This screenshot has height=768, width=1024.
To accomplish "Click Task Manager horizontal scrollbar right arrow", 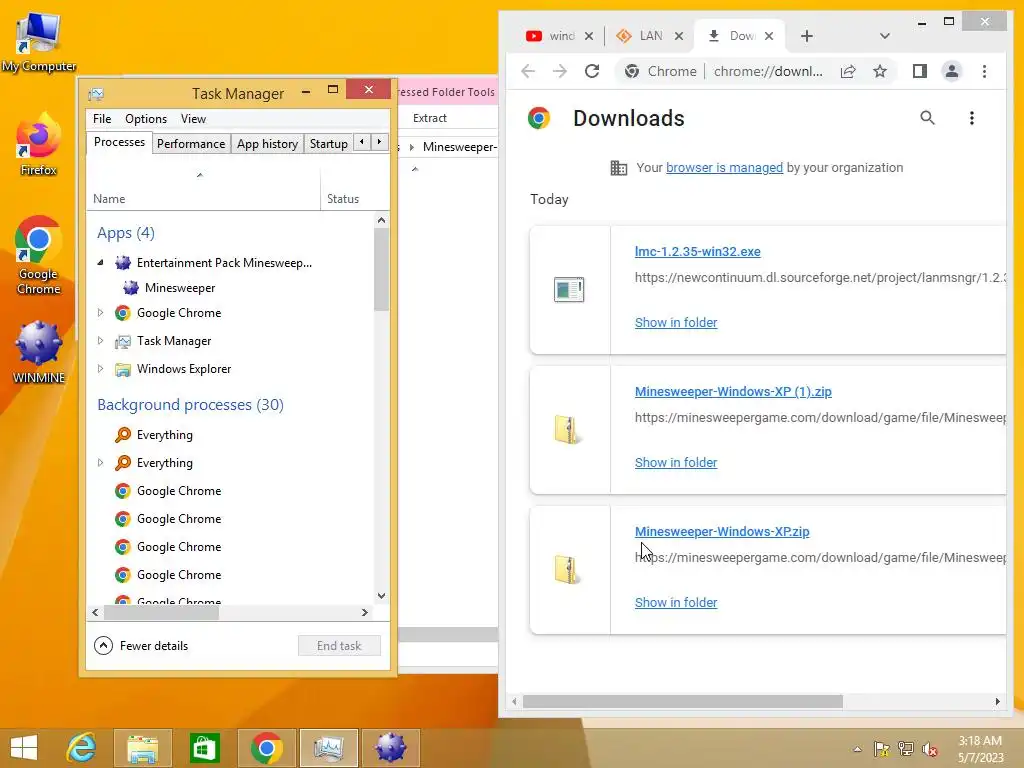I will click(x=364, y=613).
